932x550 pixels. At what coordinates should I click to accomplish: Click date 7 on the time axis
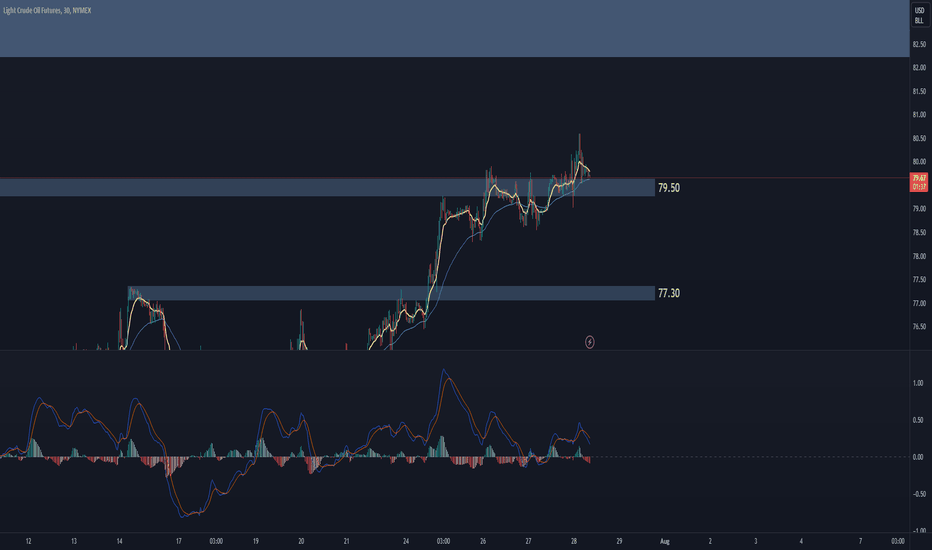[x=860, y=541]
